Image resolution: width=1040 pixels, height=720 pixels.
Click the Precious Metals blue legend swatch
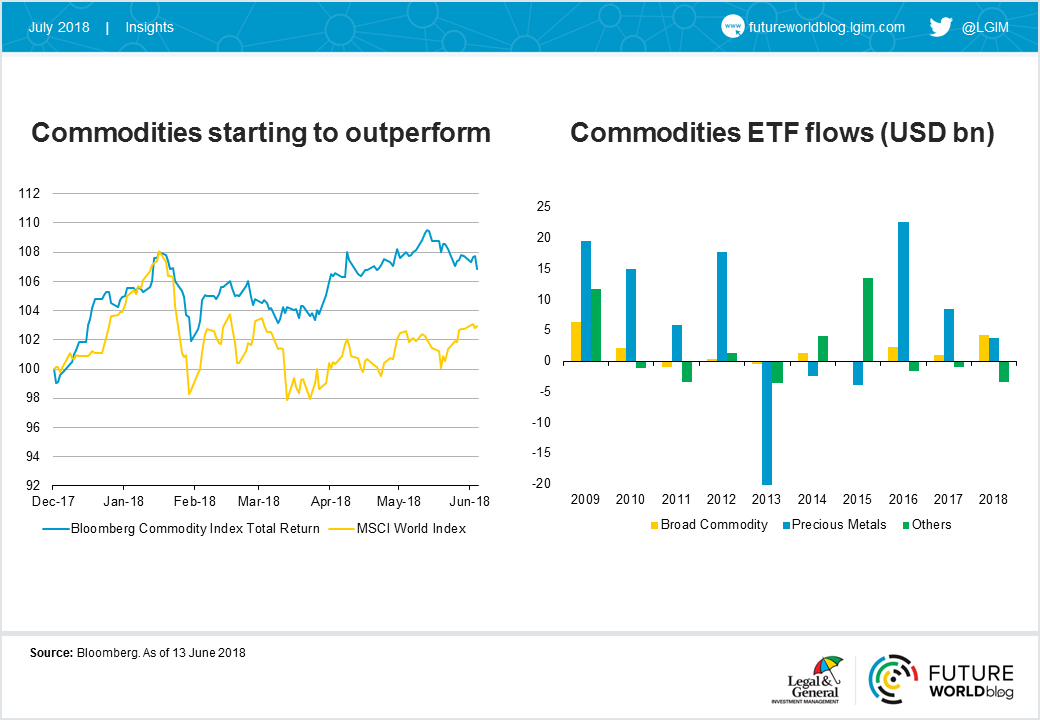(x=786, y=525)
